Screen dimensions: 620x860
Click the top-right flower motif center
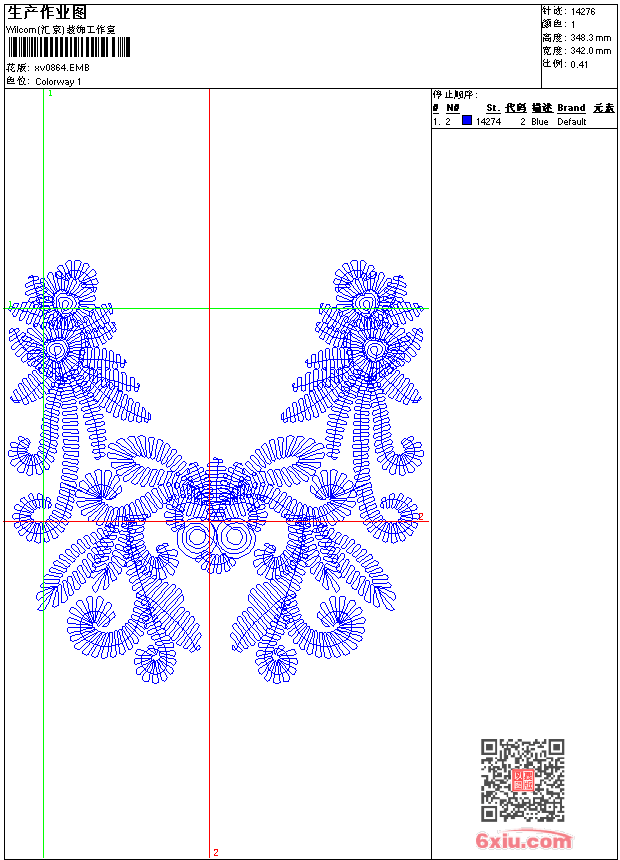[366, 302]
